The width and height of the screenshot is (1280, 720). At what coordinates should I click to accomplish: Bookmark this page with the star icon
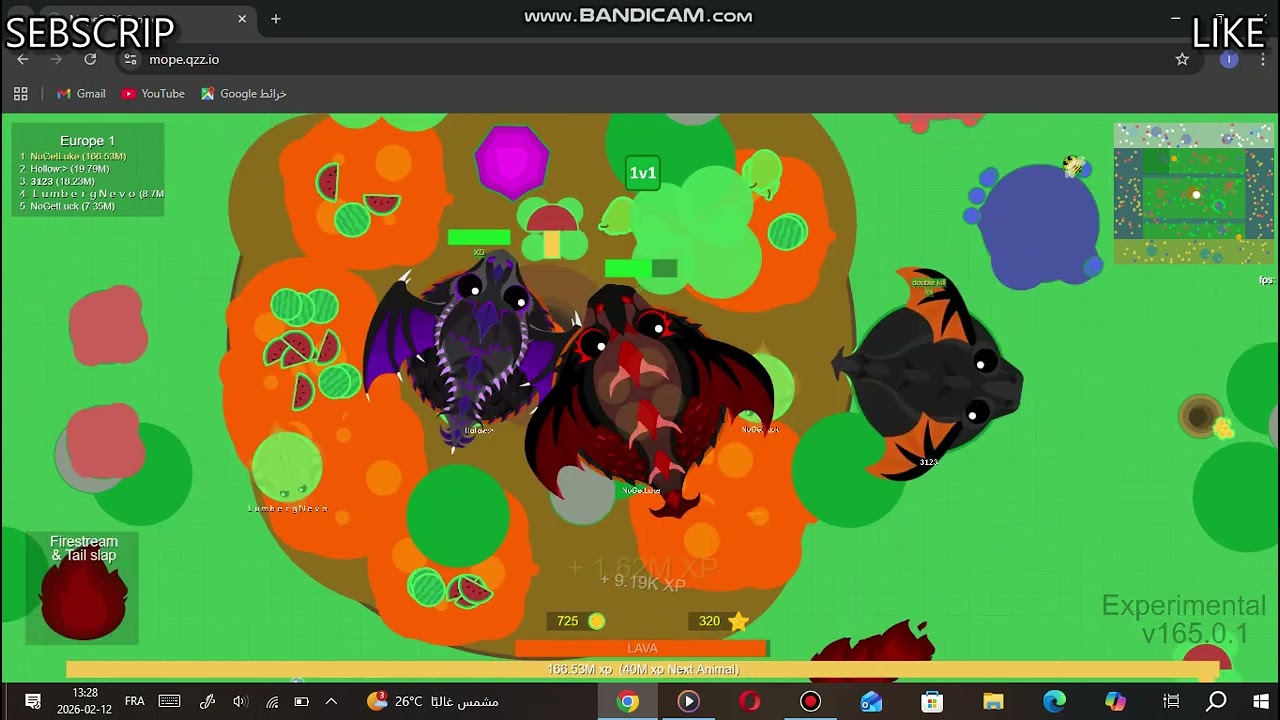pos(1182,59)
